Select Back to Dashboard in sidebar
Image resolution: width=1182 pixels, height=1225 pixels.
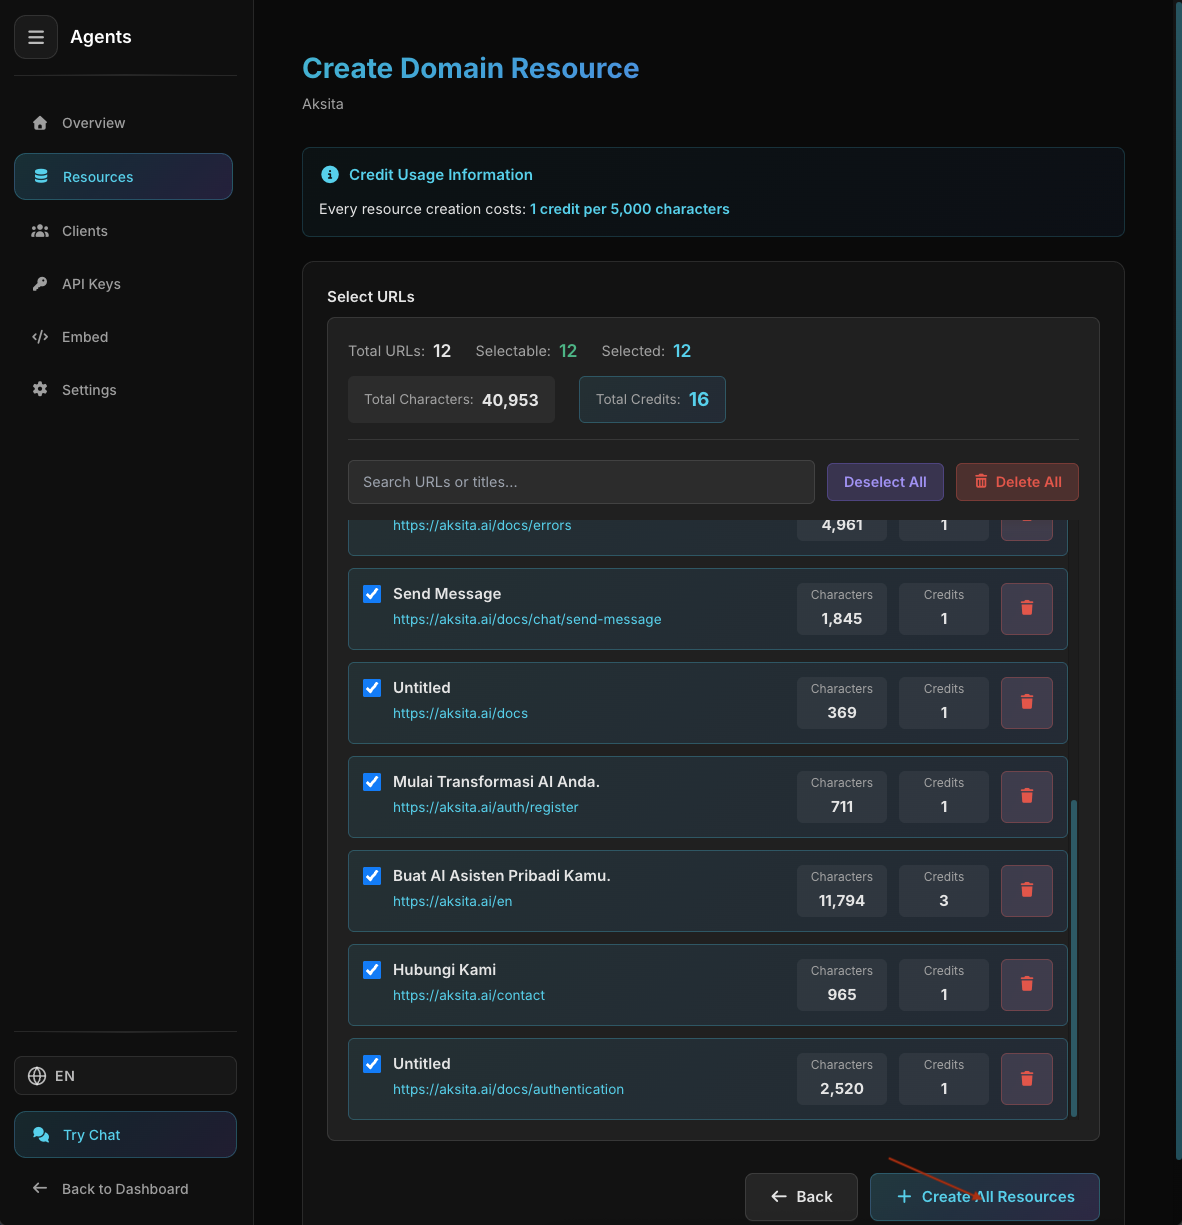pos(124,1188)
